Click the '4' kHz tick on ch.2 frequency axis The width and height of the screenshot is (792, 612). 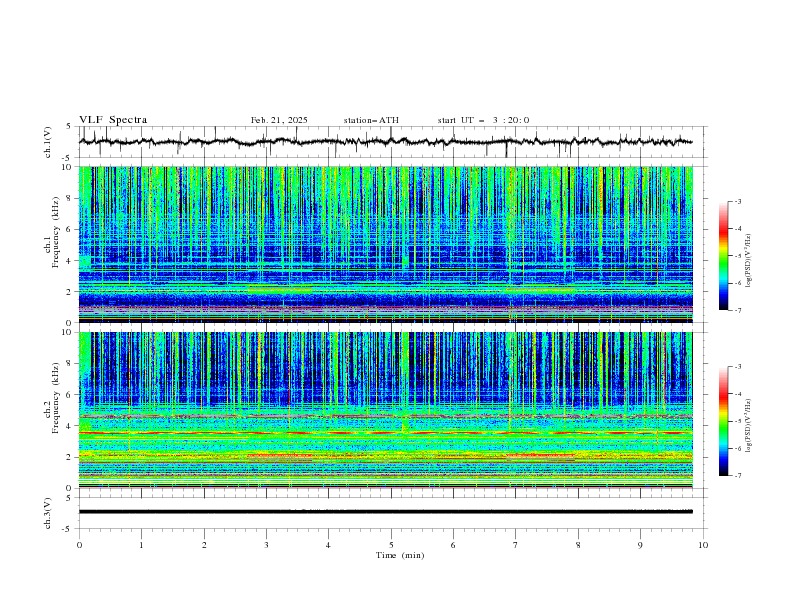70,426
